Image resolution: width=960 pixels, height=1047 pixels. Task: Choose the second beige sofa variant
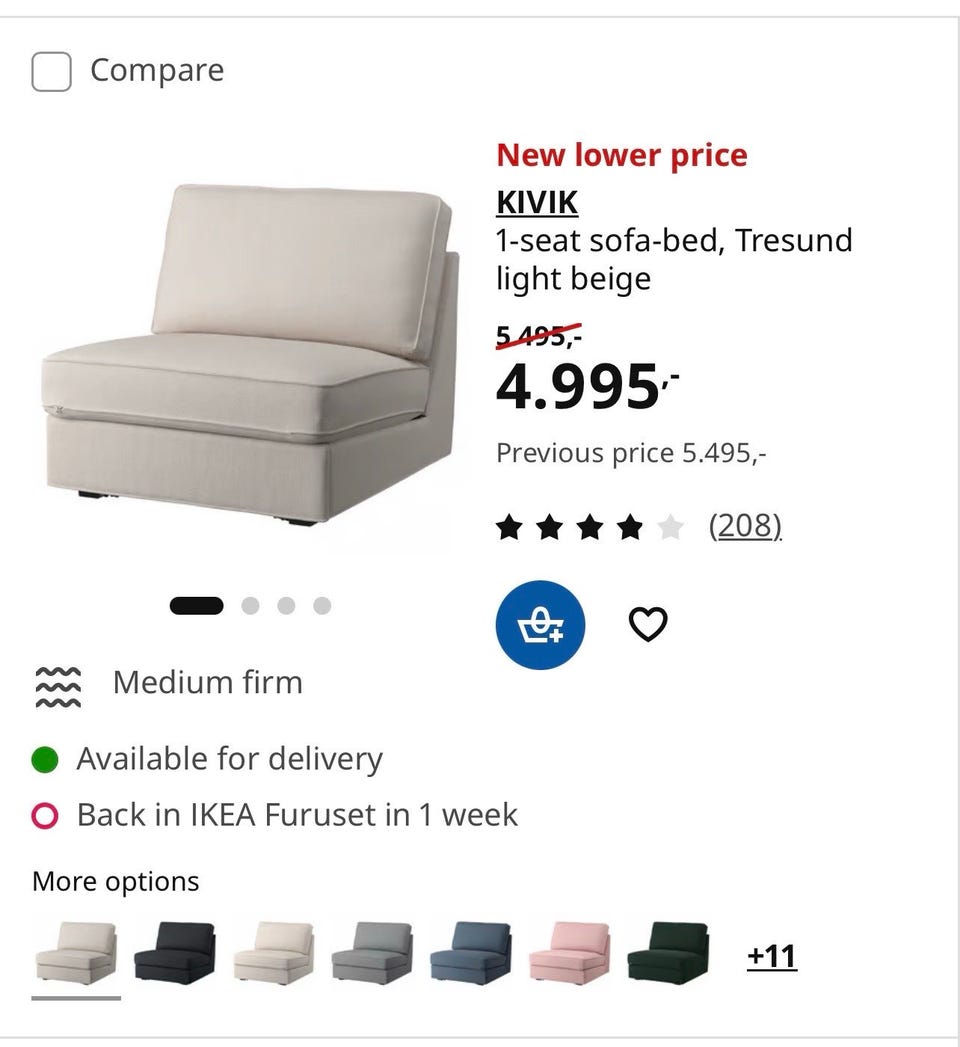tap(274, 953)
